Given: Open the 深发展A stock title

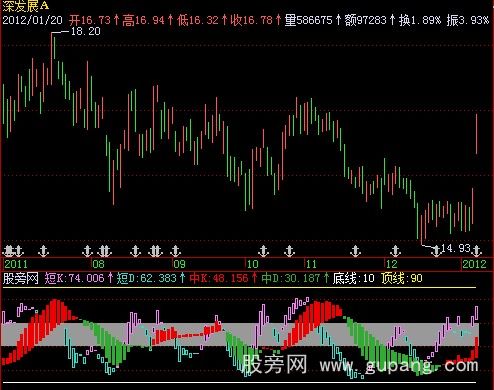Looking at the screenshot, I should (26, 6).
